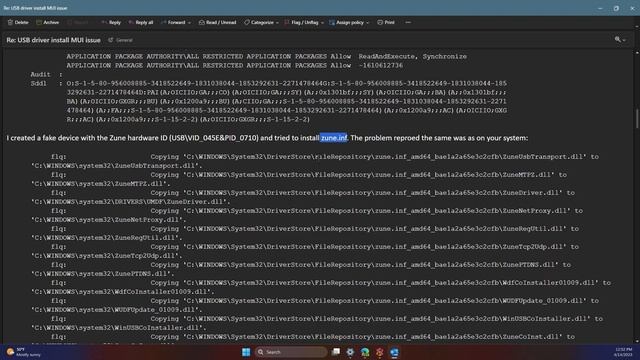Open the red app icon on taskbar

click(x=380, y=352)
